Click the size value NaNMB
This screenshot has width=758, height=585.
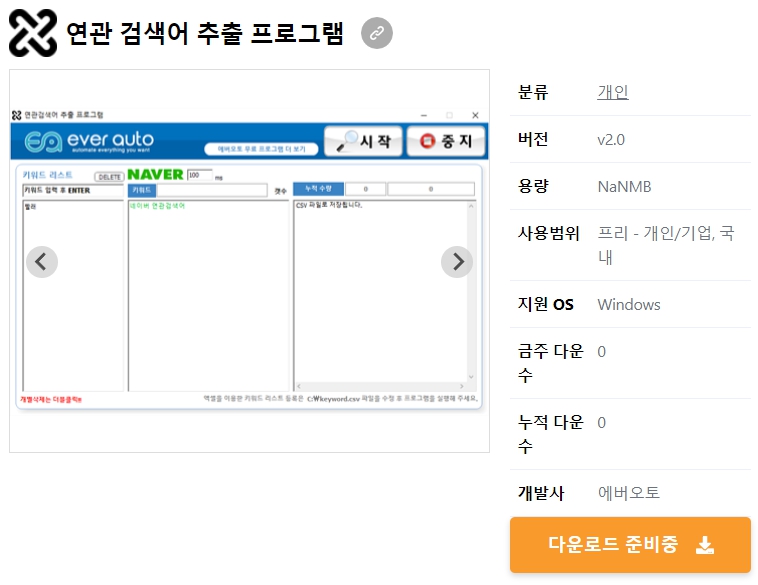point(625,187)
